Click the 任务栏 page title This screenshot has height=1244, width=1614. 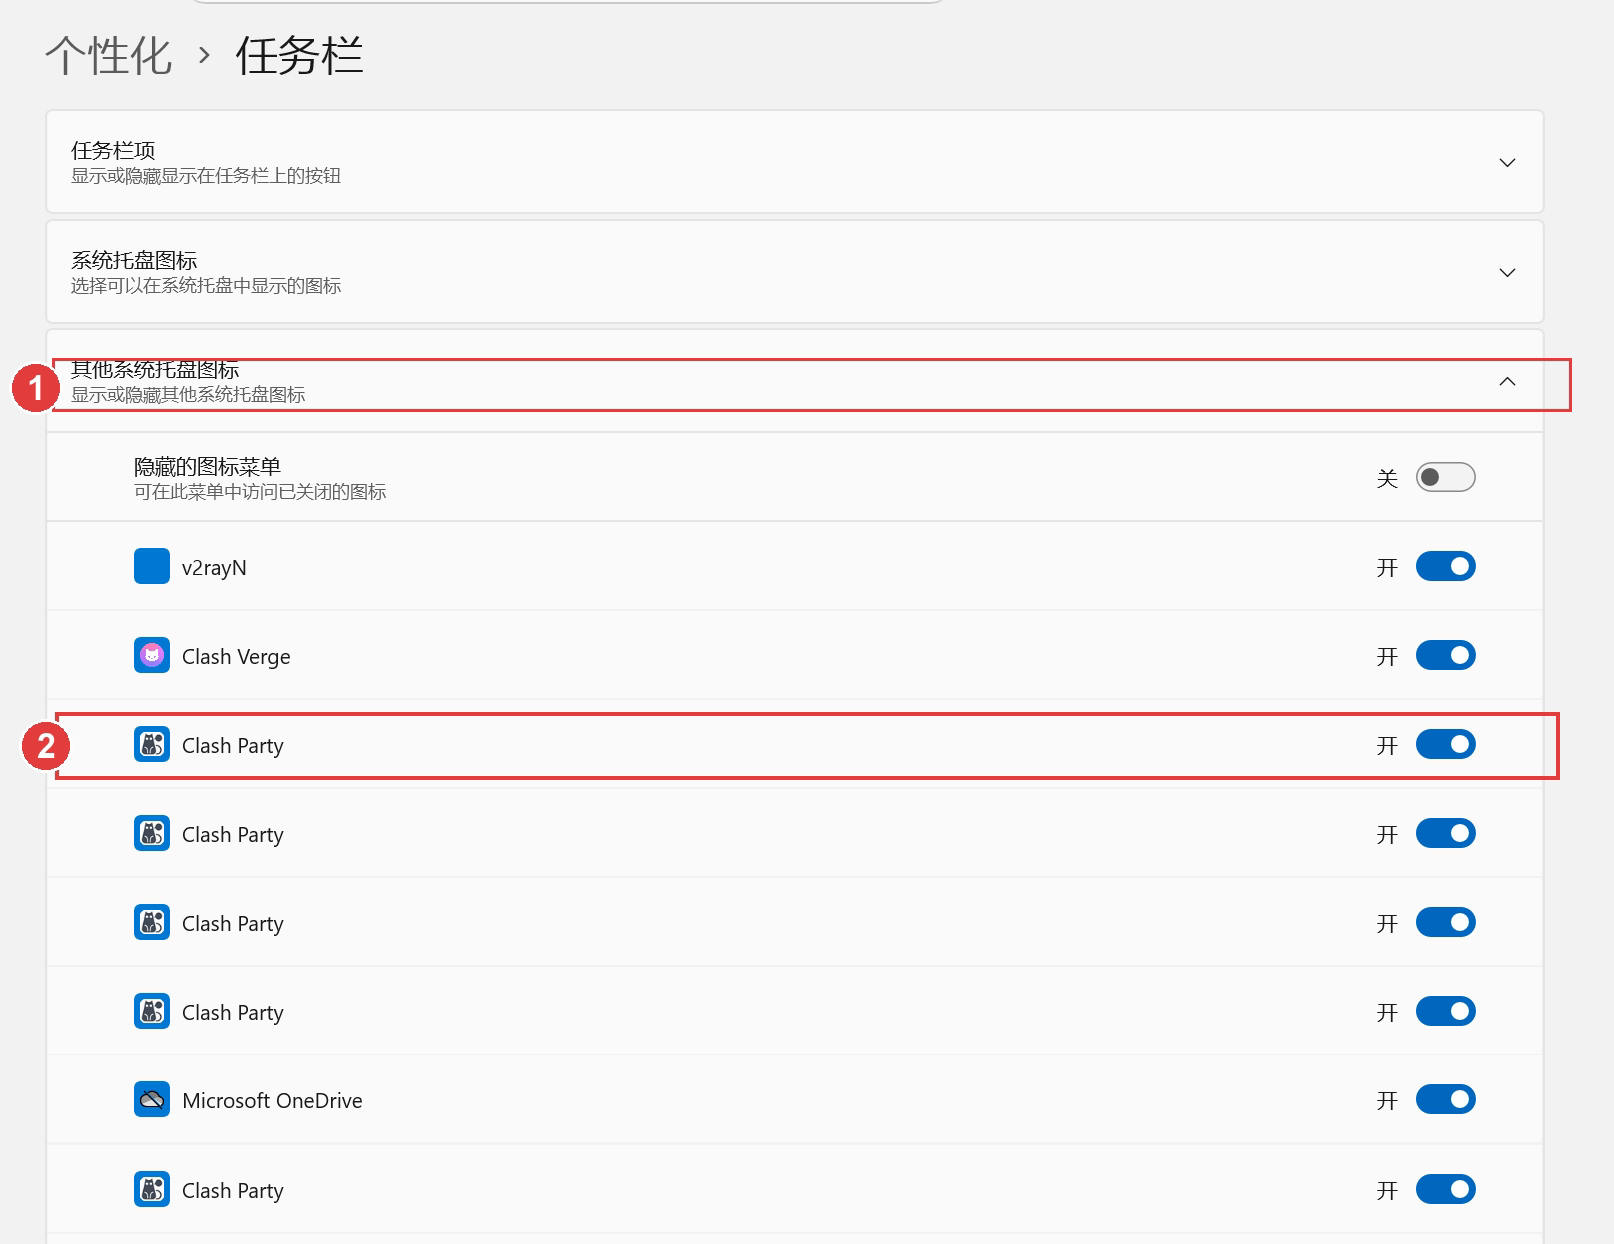(299, 55)
